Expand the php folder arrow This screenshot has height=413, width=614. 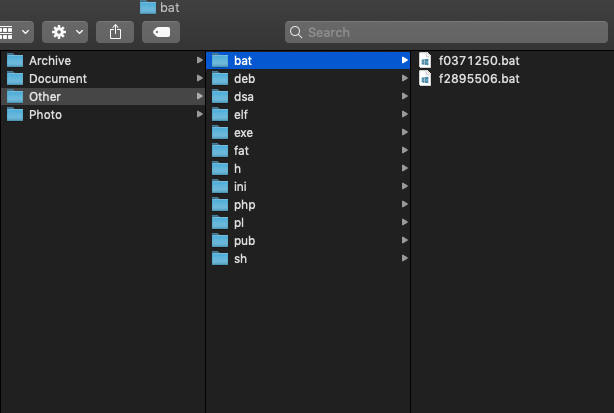pos(405,204)
